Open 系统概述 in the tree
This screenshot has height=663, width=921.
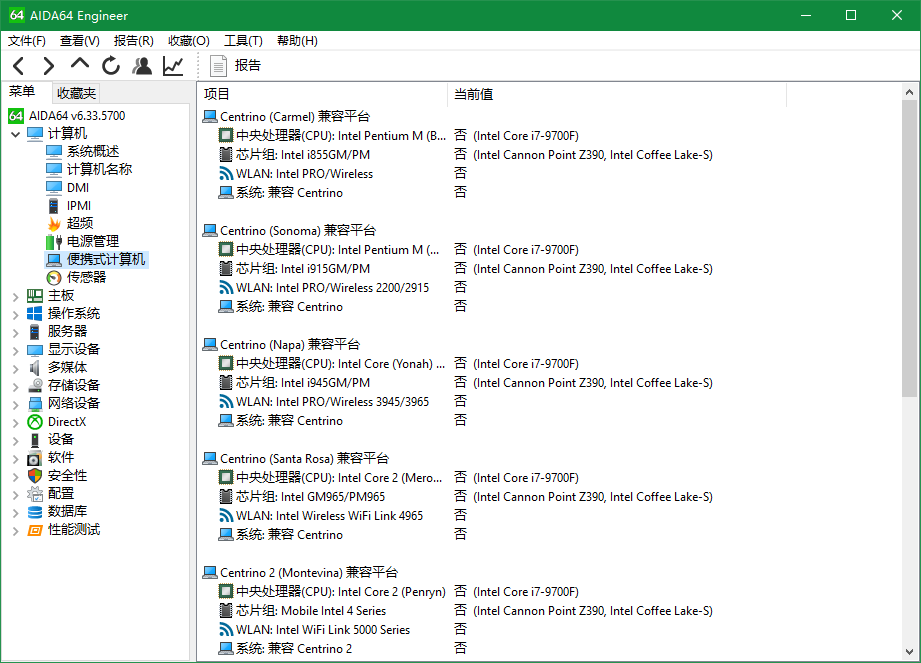point(93,152)
